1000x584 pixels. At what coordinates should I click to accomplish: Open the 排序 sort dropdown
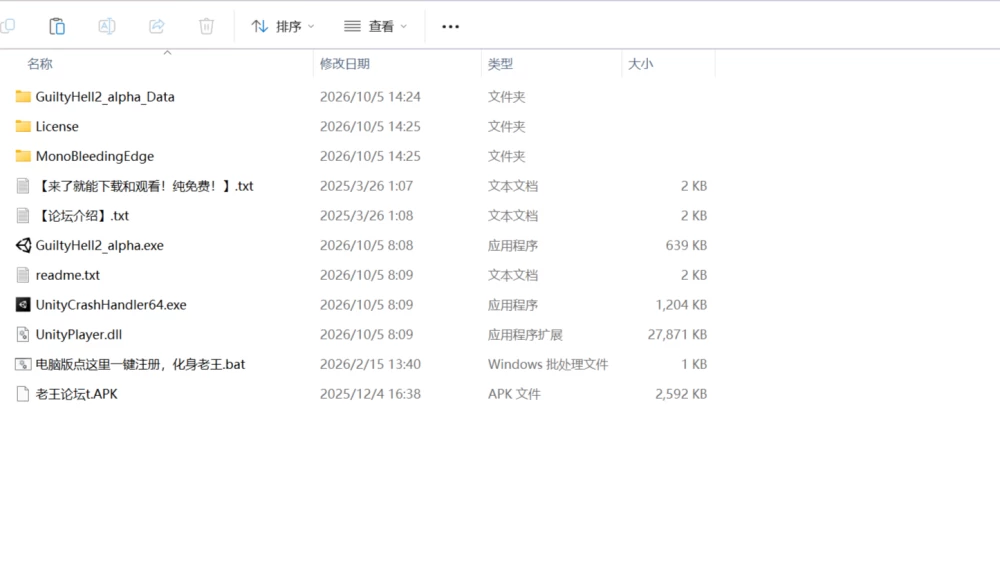(x=283, y=26)
